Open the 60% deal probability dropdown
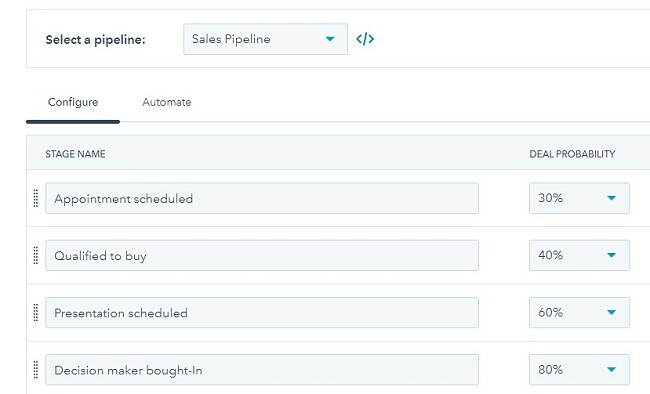This screenshot has width=650, height=394. click(x=579, y=313)
